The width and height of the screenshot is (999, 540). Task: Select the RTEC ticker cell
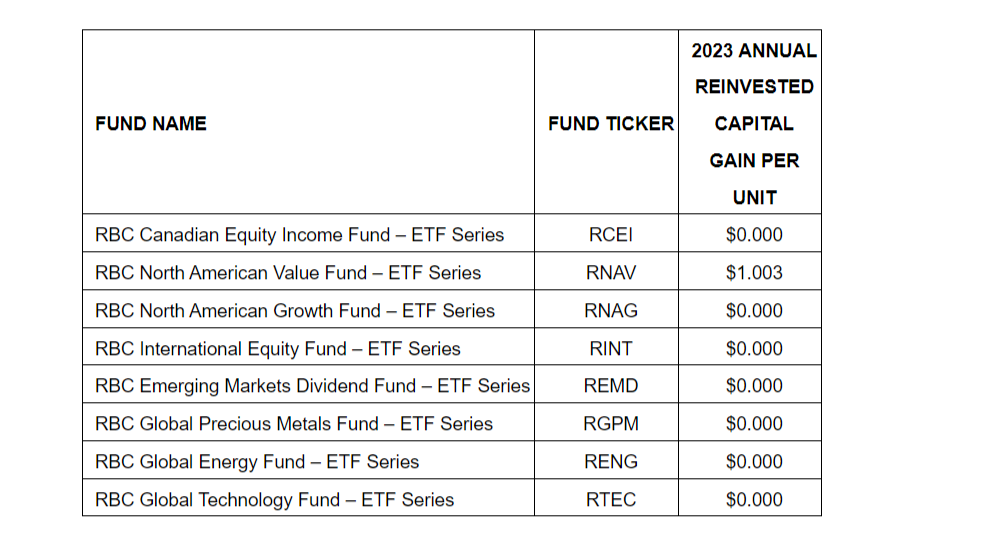point(610,500)
